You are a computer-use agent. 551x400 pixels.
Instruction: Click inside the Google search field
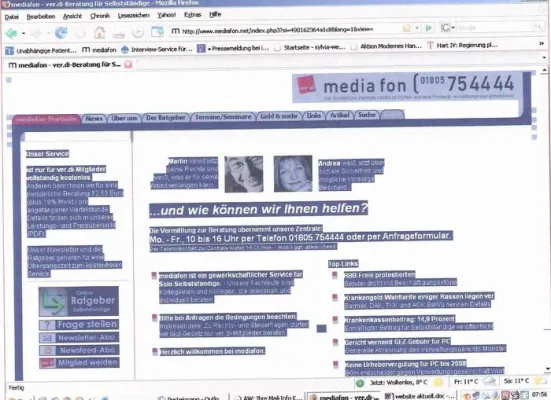[493, 27]
